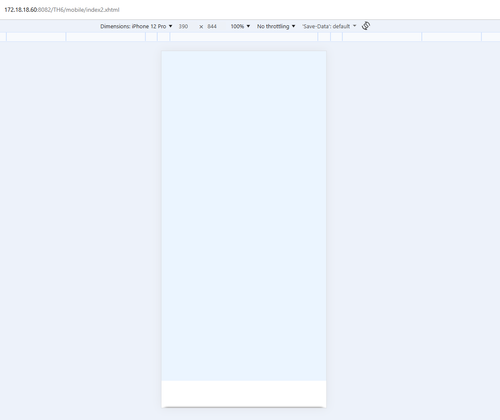Open the 100% zoom level dropdown
Screen dimensions: 500x420
(x=240, y=26)
